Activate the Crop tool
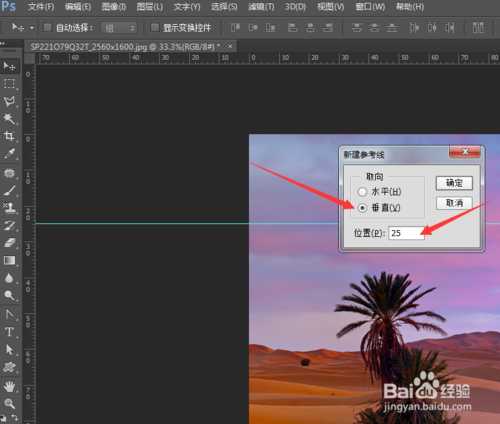The height and width of the screenshot is (424, 500). click(x=9, y=136)
